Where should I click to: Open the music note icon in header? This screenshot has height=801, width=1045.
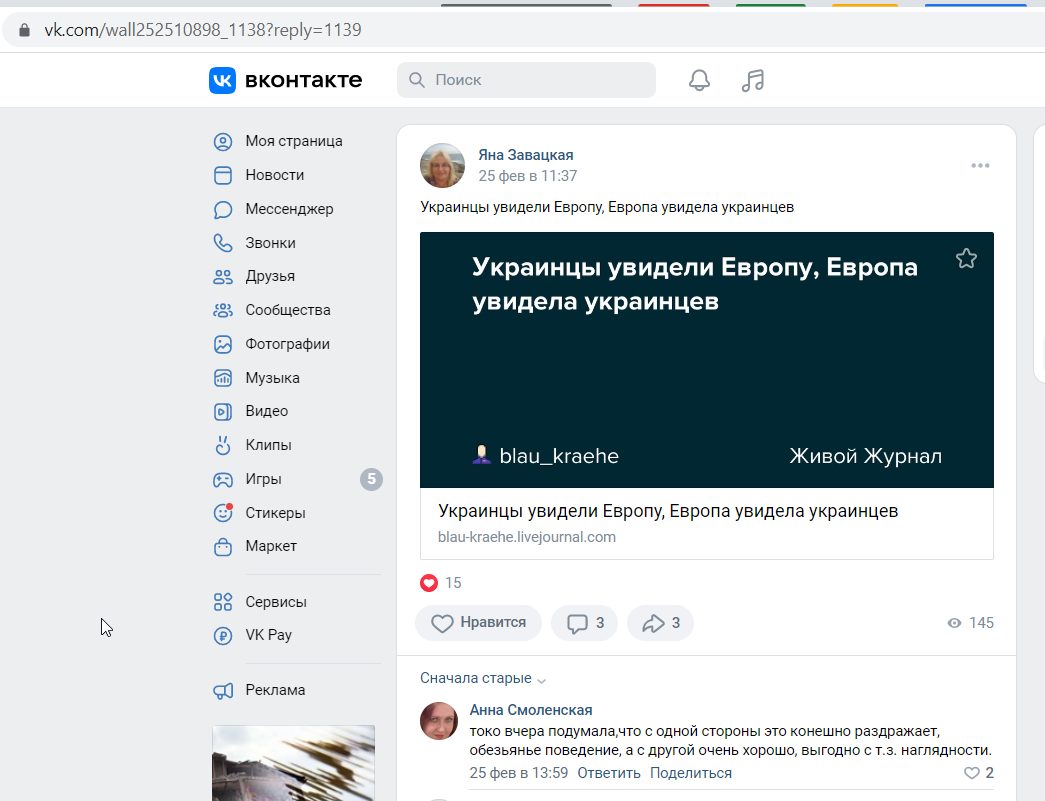[753, 81]
